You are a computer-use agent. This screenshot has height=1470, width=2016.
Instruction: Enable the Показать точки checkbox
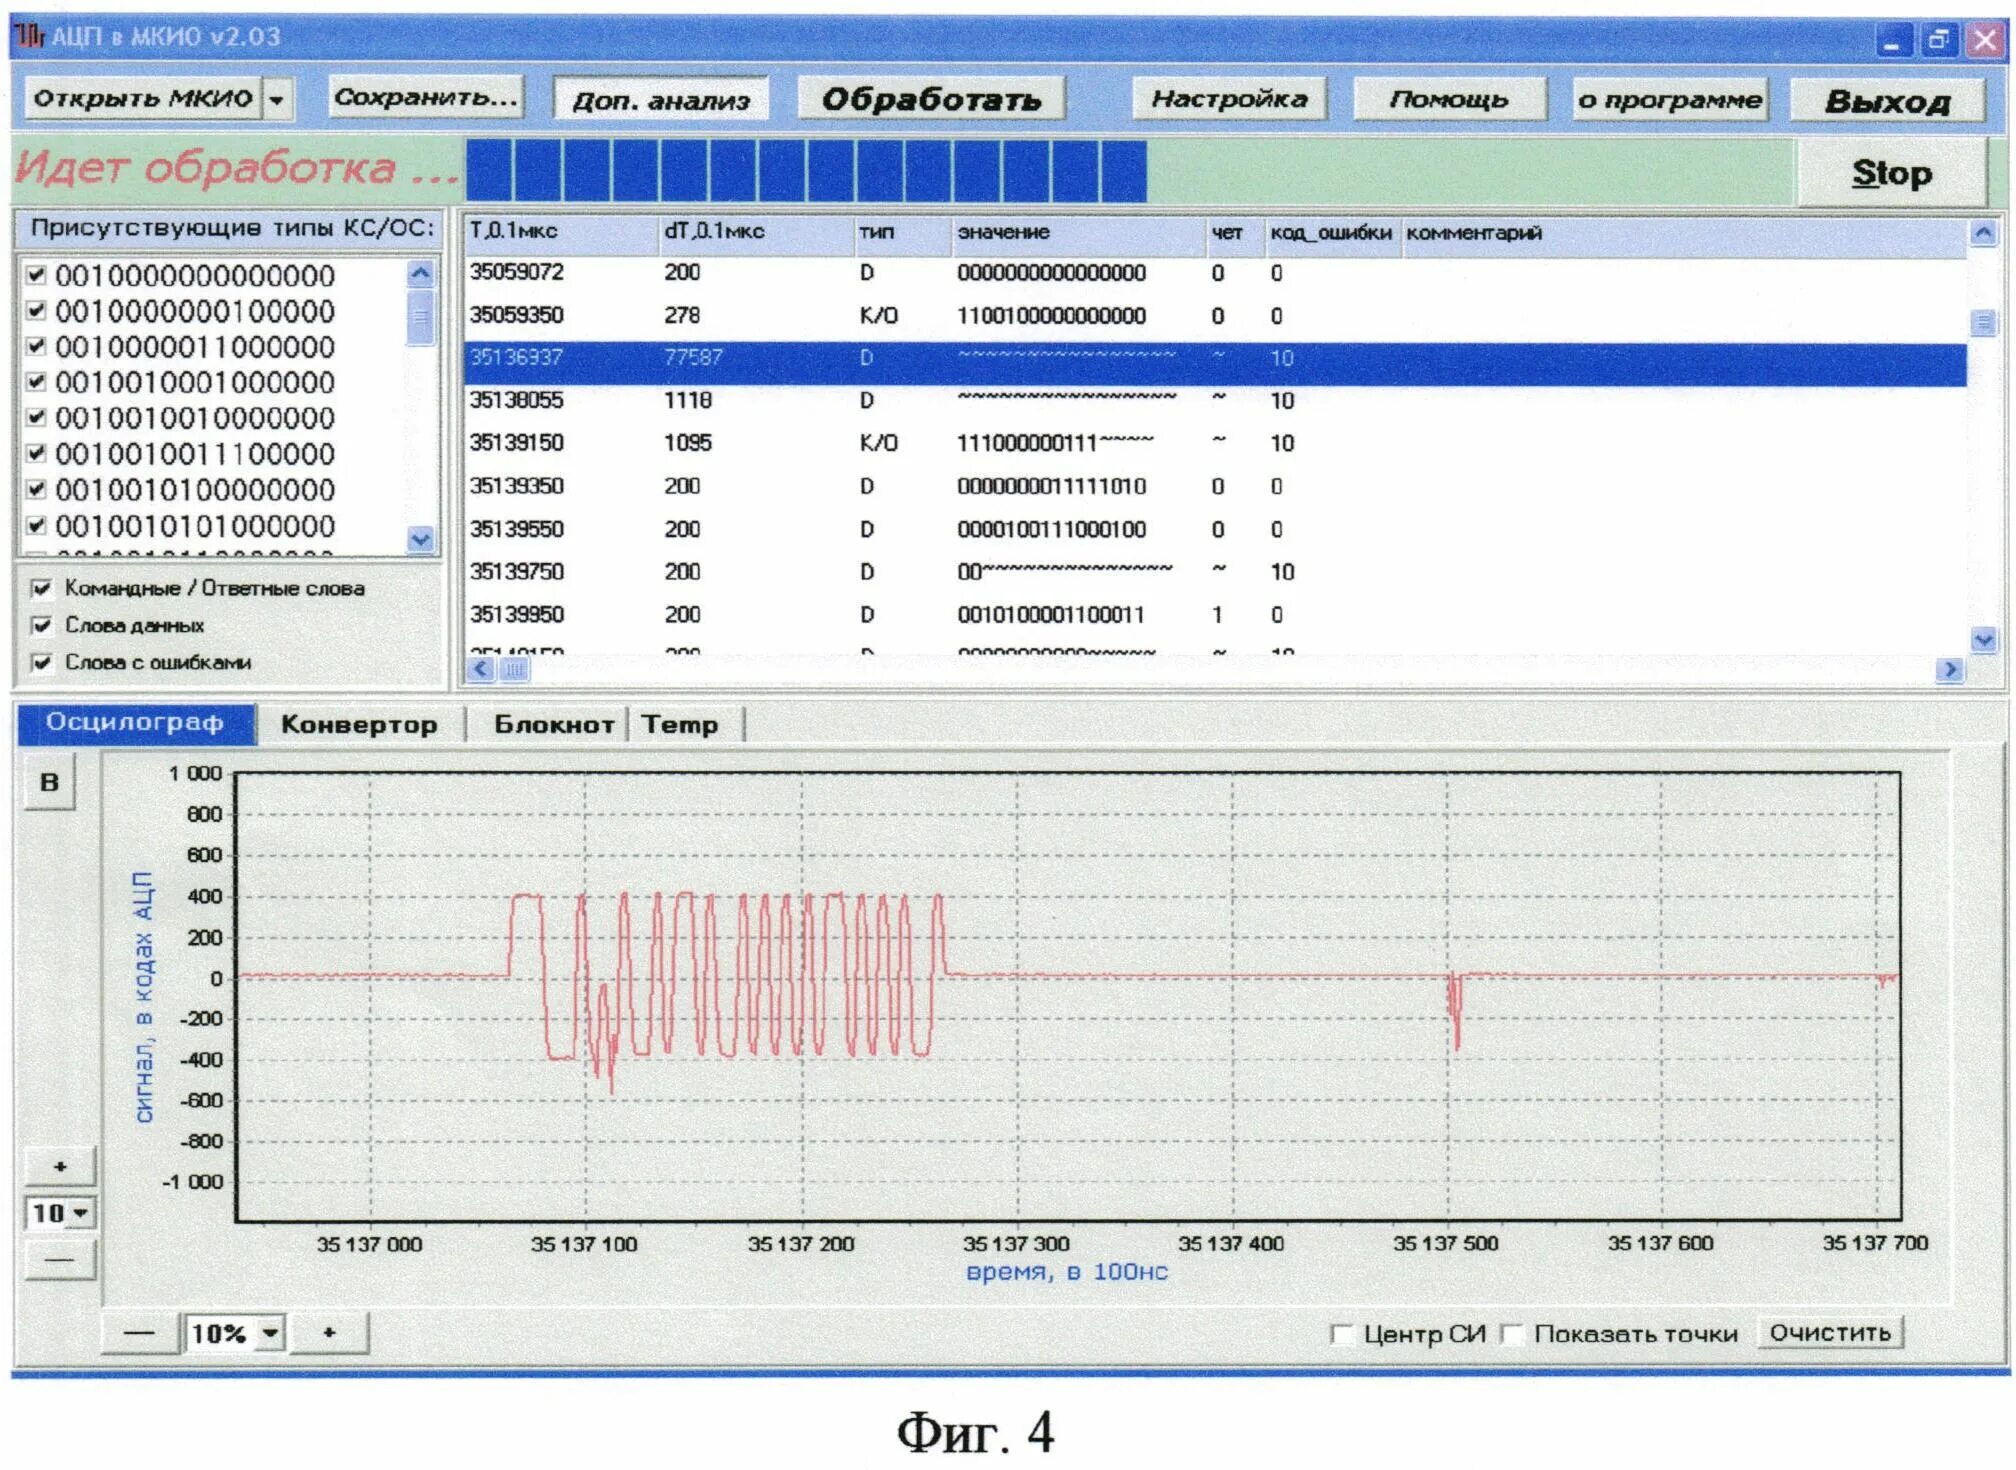tap(1513, 1334)
